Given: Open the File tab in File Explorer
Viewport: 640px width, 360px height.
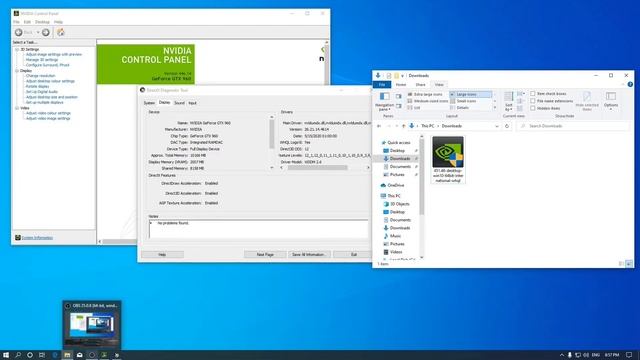Looking at the screenshot, I should coord(382,84).
